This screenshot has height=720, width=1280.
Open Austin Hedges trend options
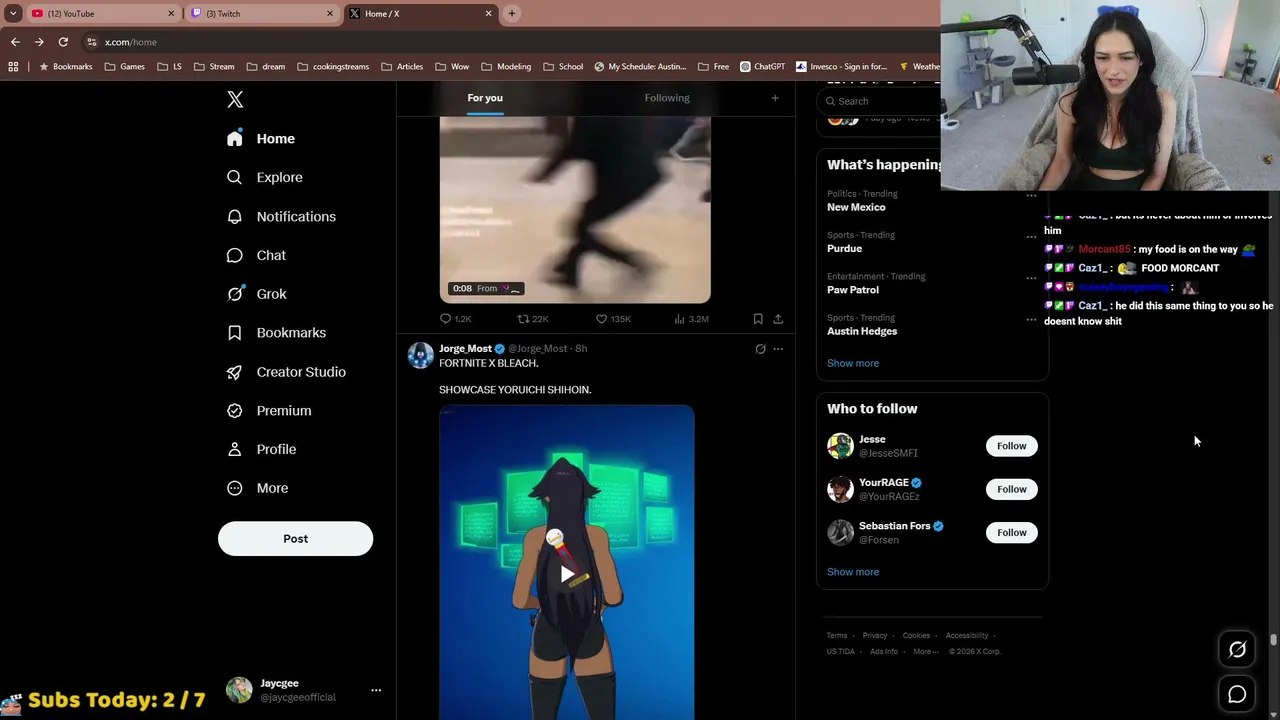coord(1031,320)
